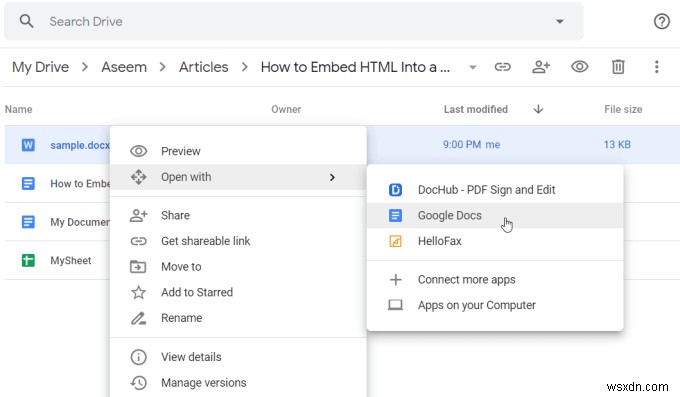The height and width of the screenshot is (397, 680).
Task: Click the Owner column header
Action: 286,109
